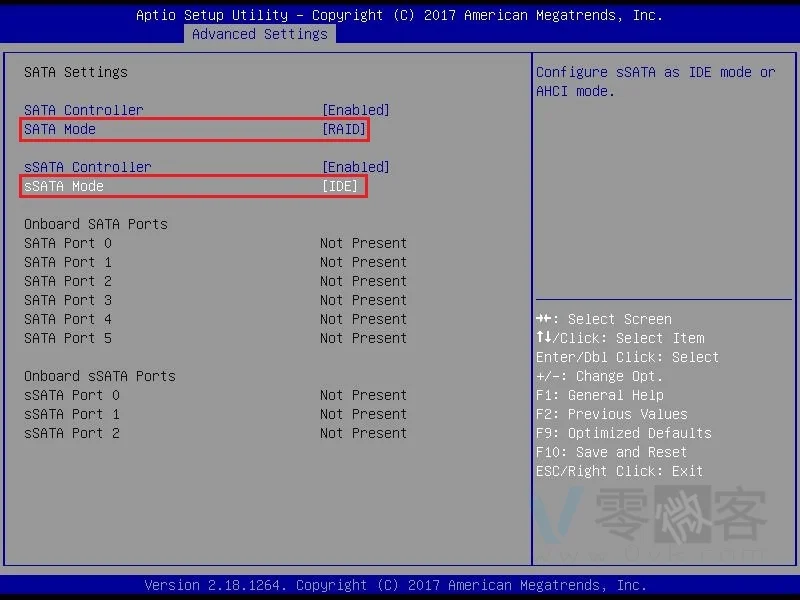Open sSATA Mode IDE option list

click(x=340, y=186)
